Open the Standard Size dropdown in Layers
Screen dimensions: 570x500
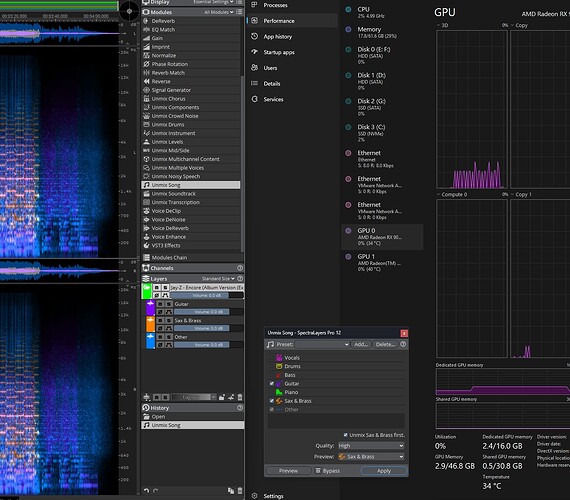218,279
